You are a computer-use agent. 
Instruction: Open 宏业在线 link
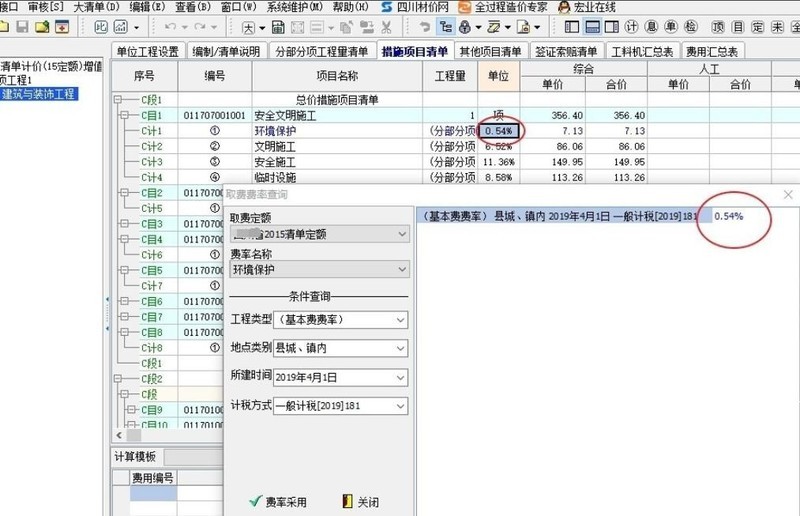click(x=587, y=7)
